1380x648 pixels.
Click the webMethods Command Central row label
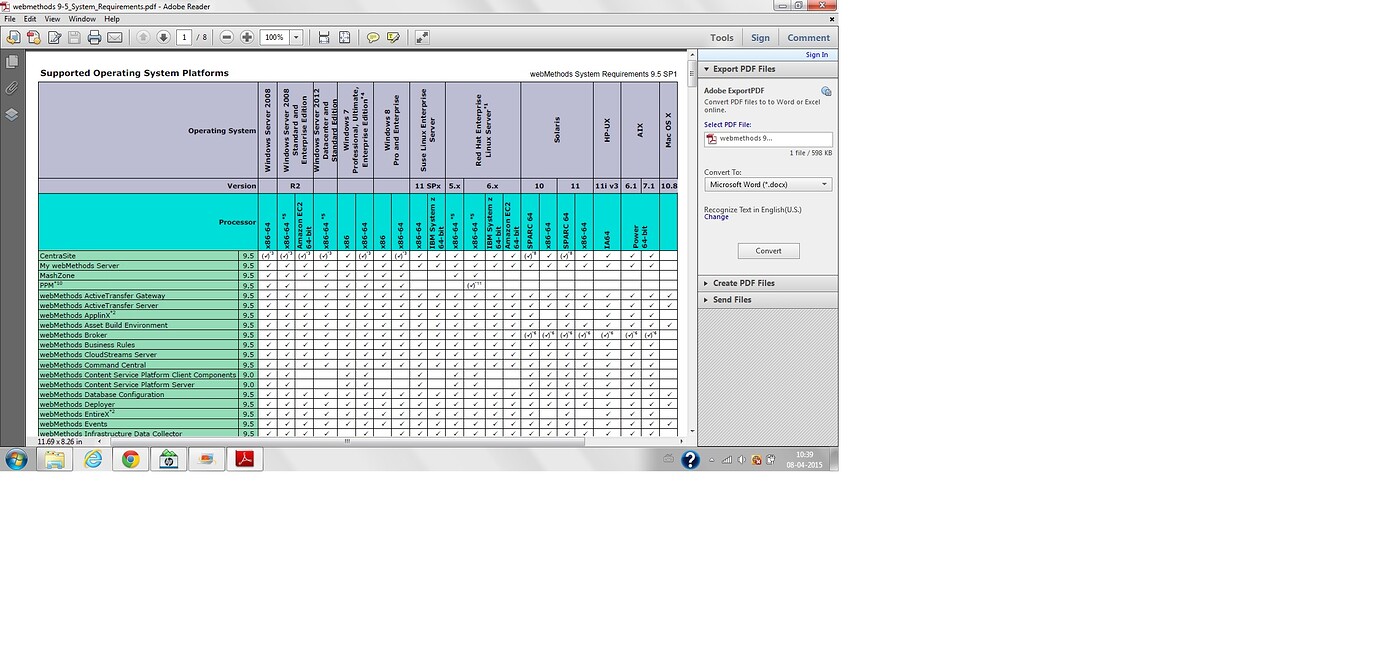pos(93,365)
